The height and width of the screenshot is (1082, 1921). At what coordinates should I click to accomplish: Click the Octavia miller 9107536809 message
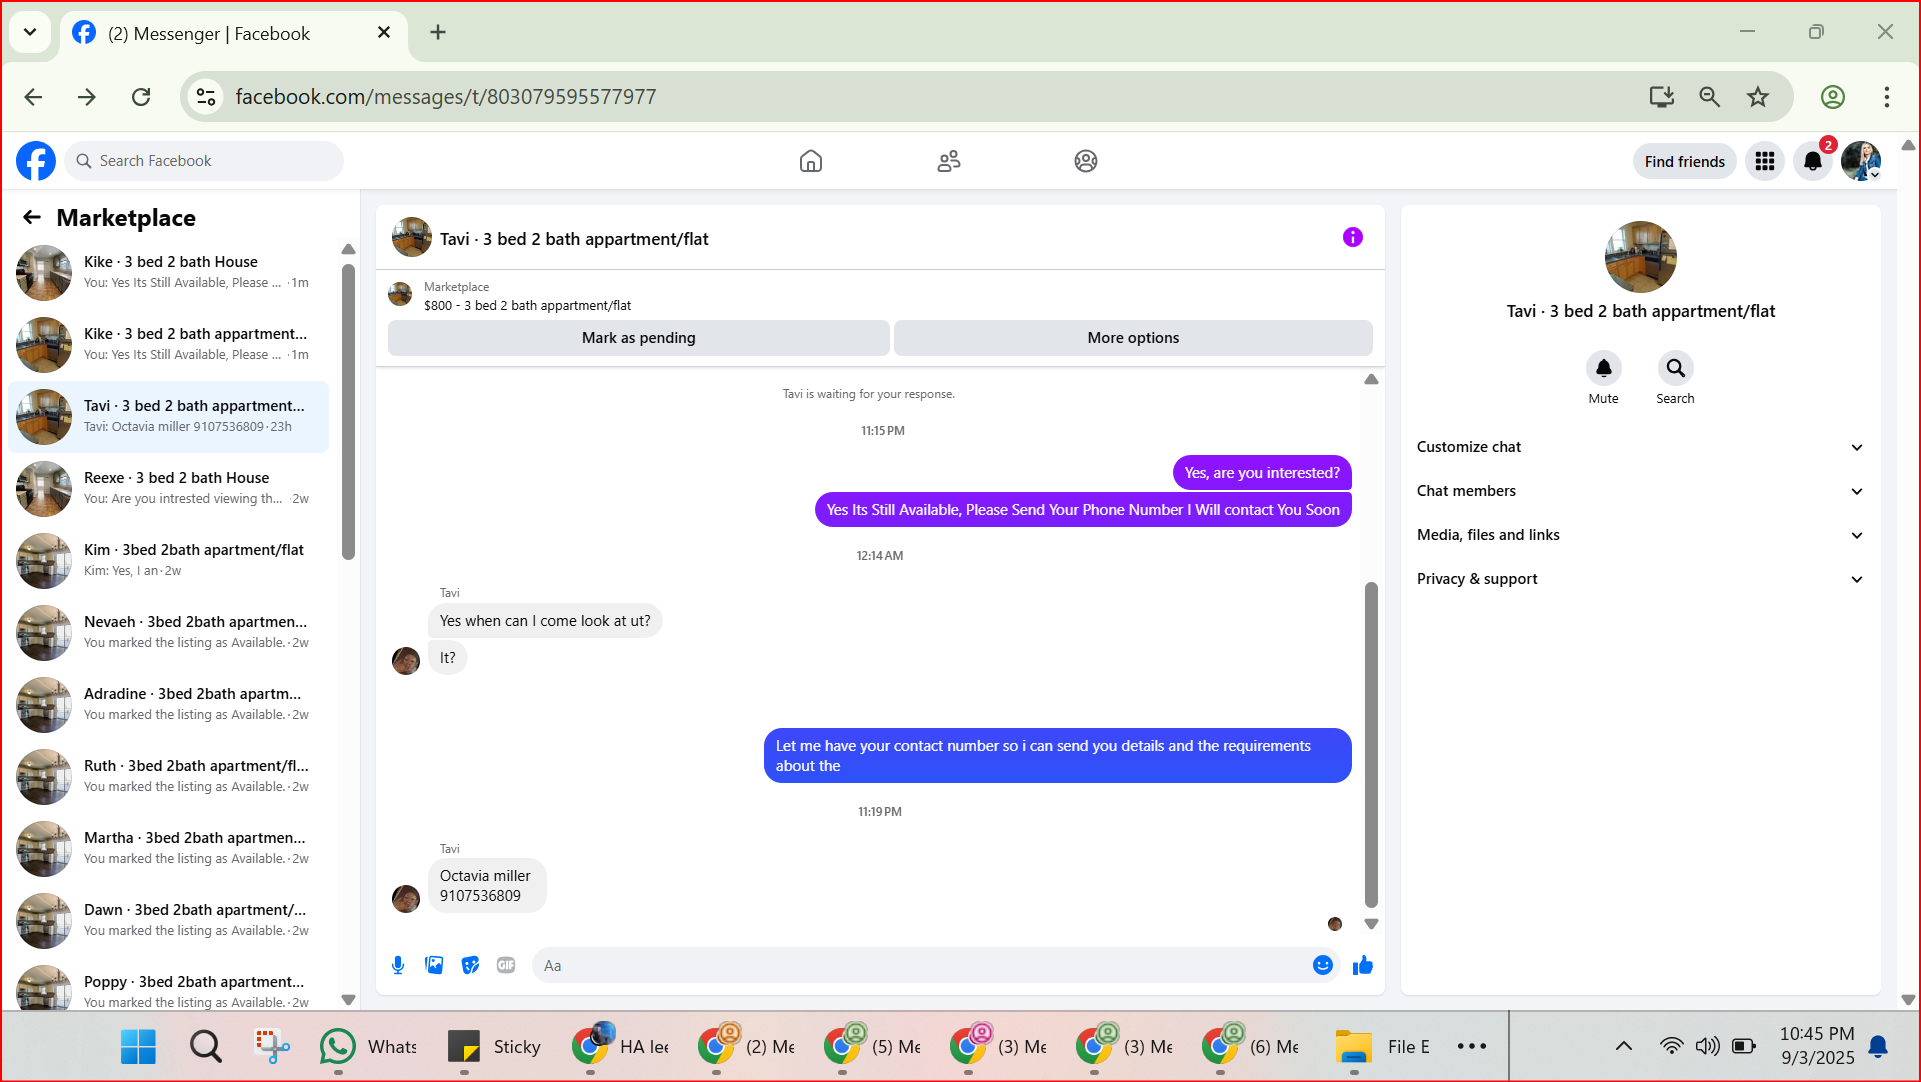coord(486,885)
